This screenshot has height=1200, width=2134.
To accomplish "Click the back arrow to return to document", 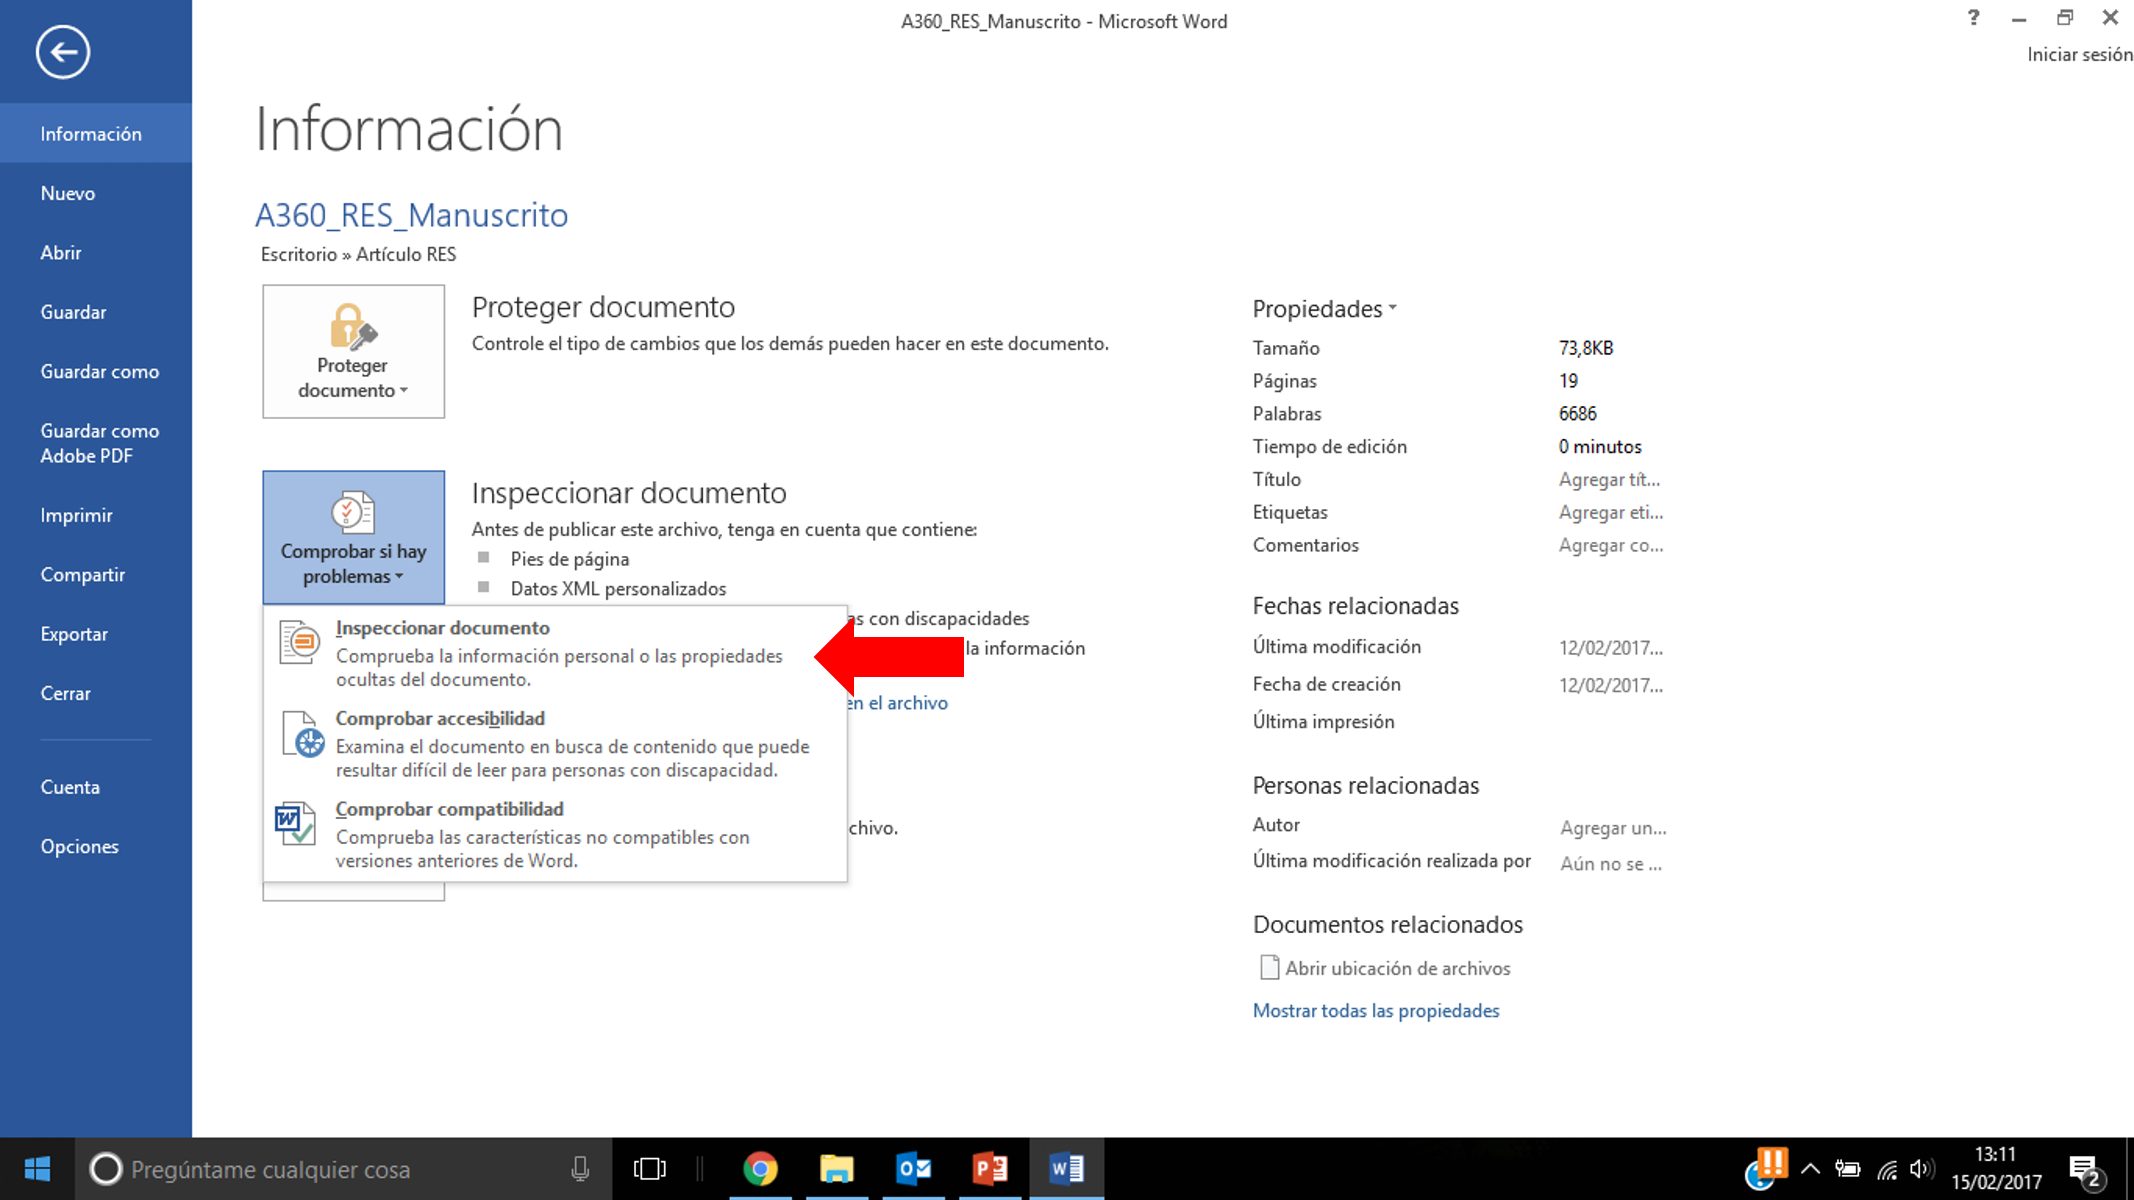I will click(63, 52).
